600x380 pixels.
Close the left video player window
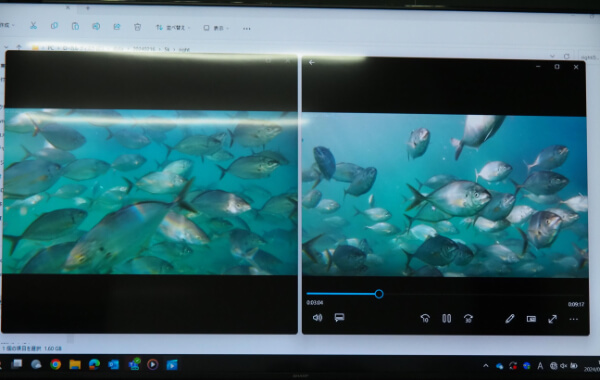point(288,60)
